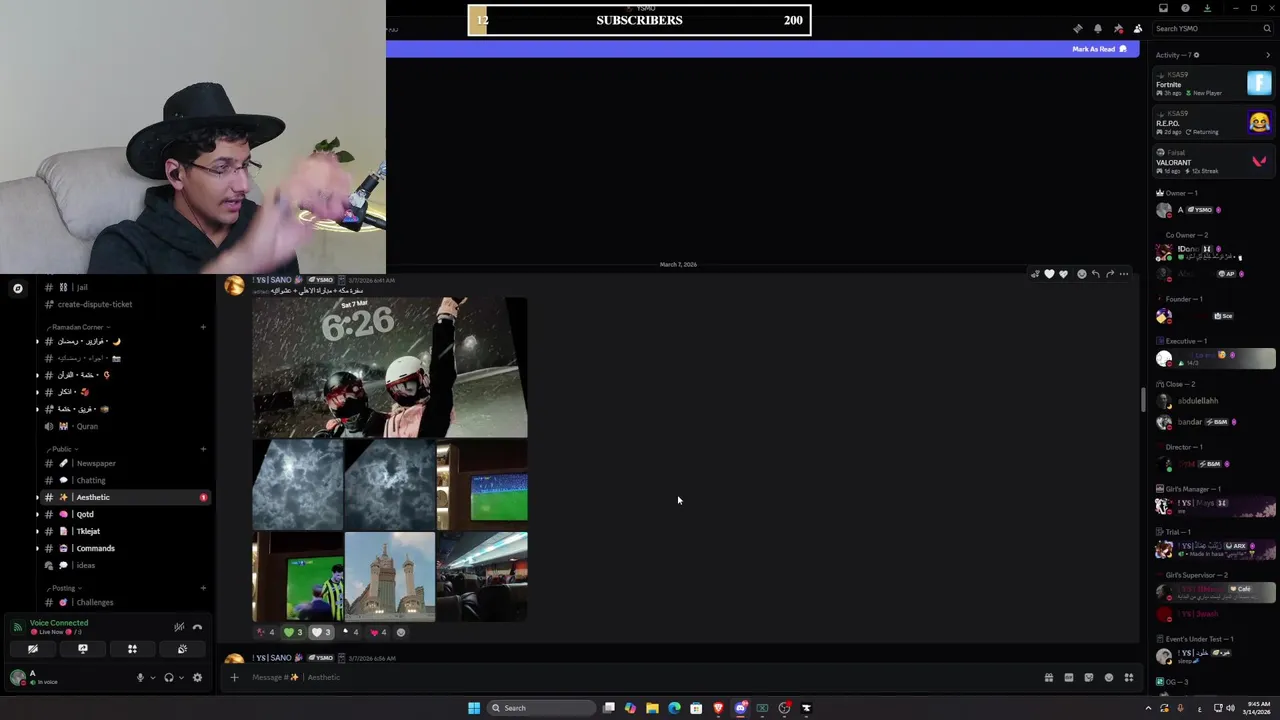Forward the hovered message
Screen dimensions: 1280x720
1109,274
